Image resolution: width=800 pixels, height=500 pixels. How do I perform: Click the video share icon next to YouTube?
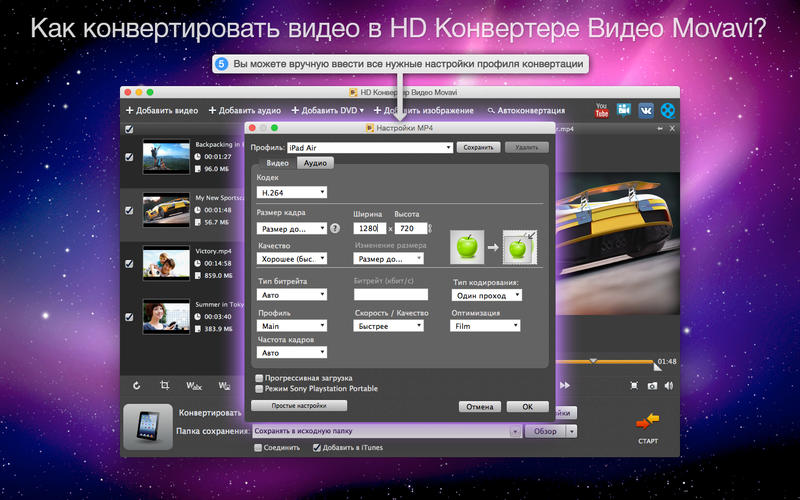click(x=623, y=110)
